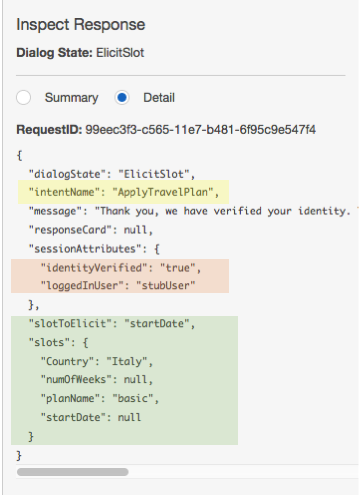Click the identityVerified true line

[121, 268]
